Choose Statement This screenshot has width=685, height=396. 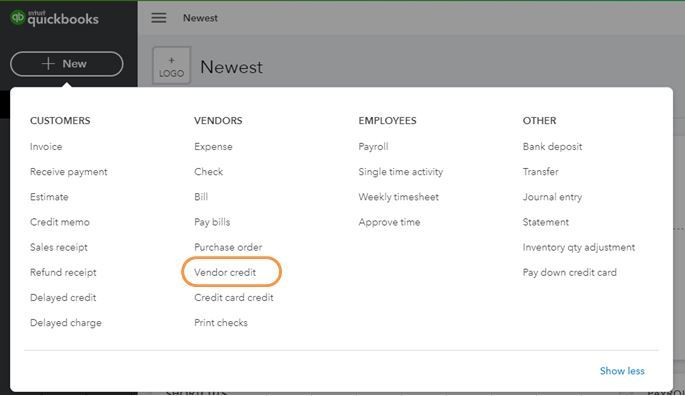tap(546, 222)
